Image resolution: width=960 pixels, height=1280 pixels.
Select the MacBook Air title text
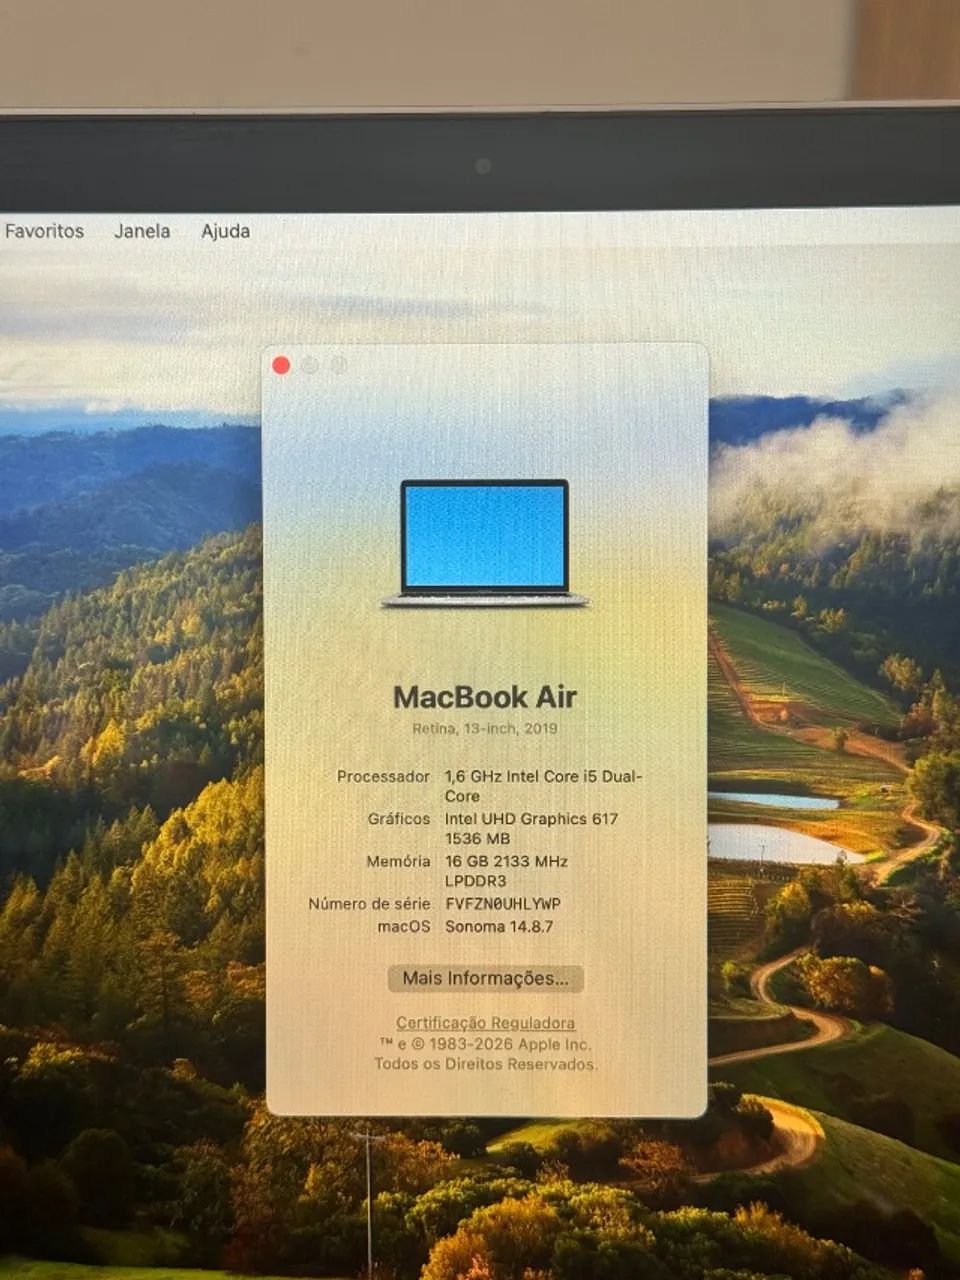pos(485,697)
